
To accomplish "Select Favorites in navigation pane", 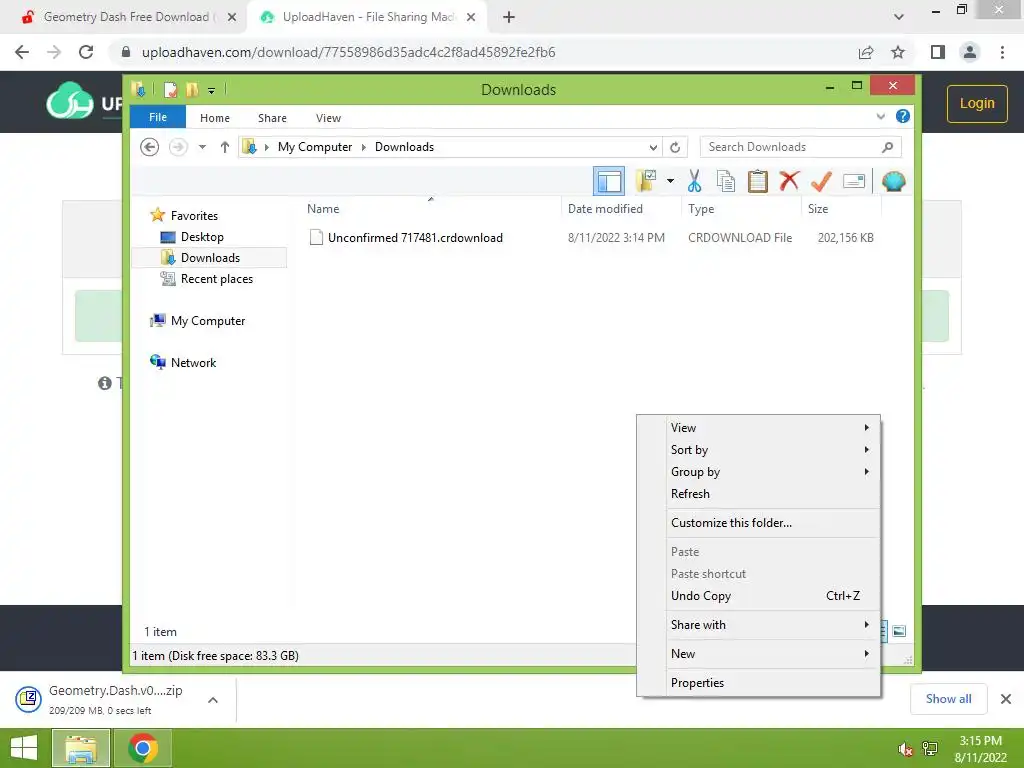I will (x=194, y=216).
